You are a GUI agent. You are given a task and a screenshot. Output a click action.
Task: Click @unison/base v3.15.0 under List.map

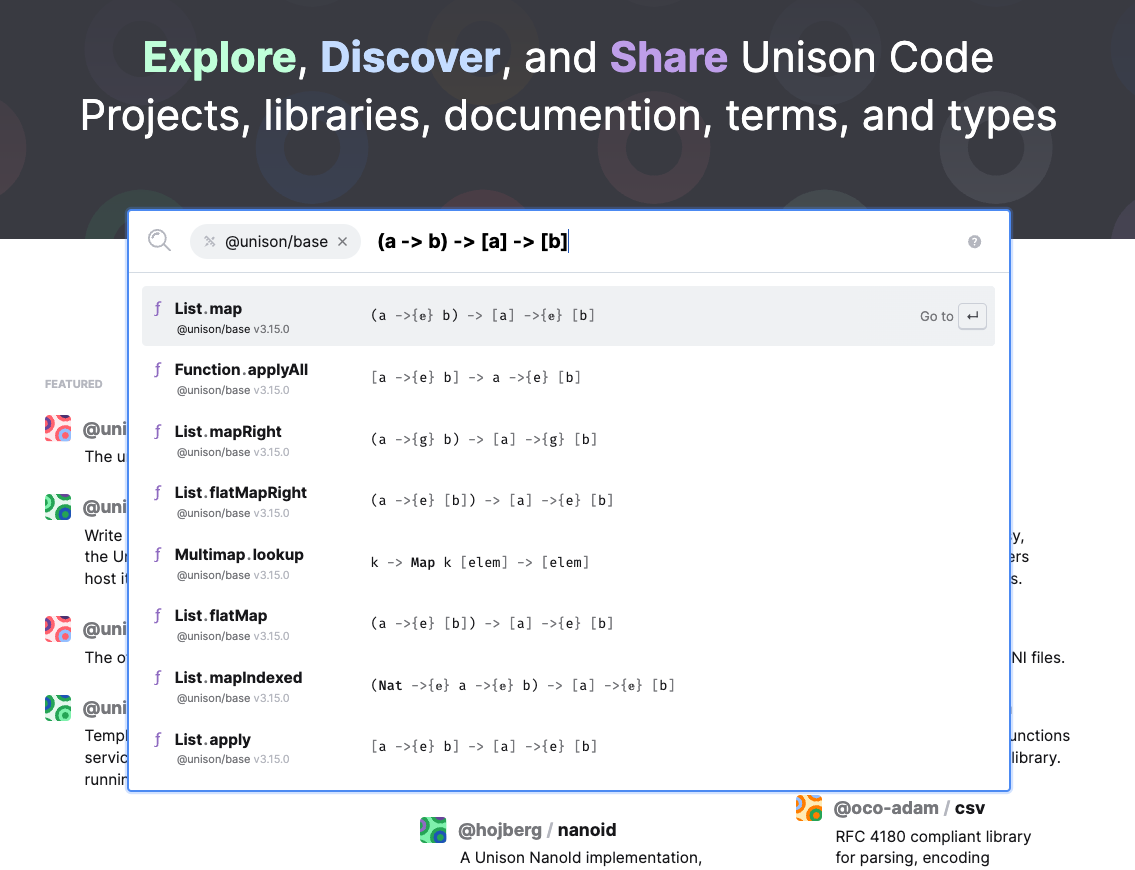233,329
